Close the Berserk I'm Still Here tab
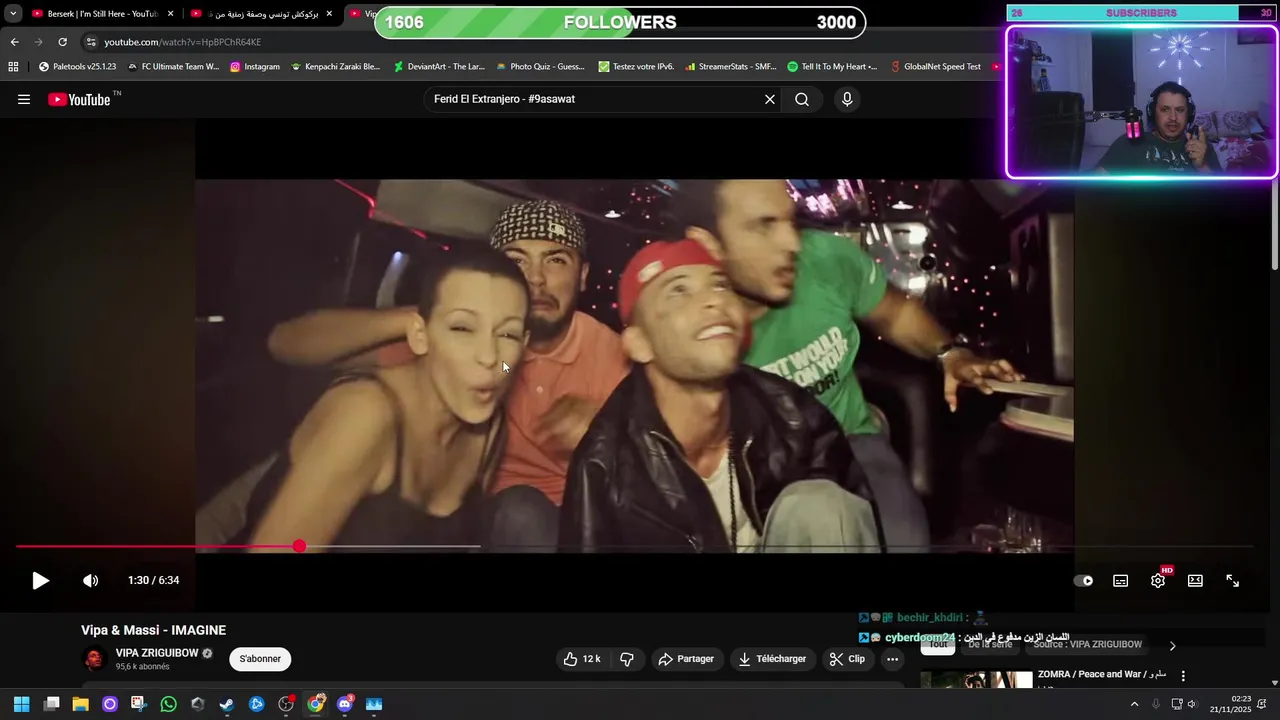 click(x=170, y=14)
